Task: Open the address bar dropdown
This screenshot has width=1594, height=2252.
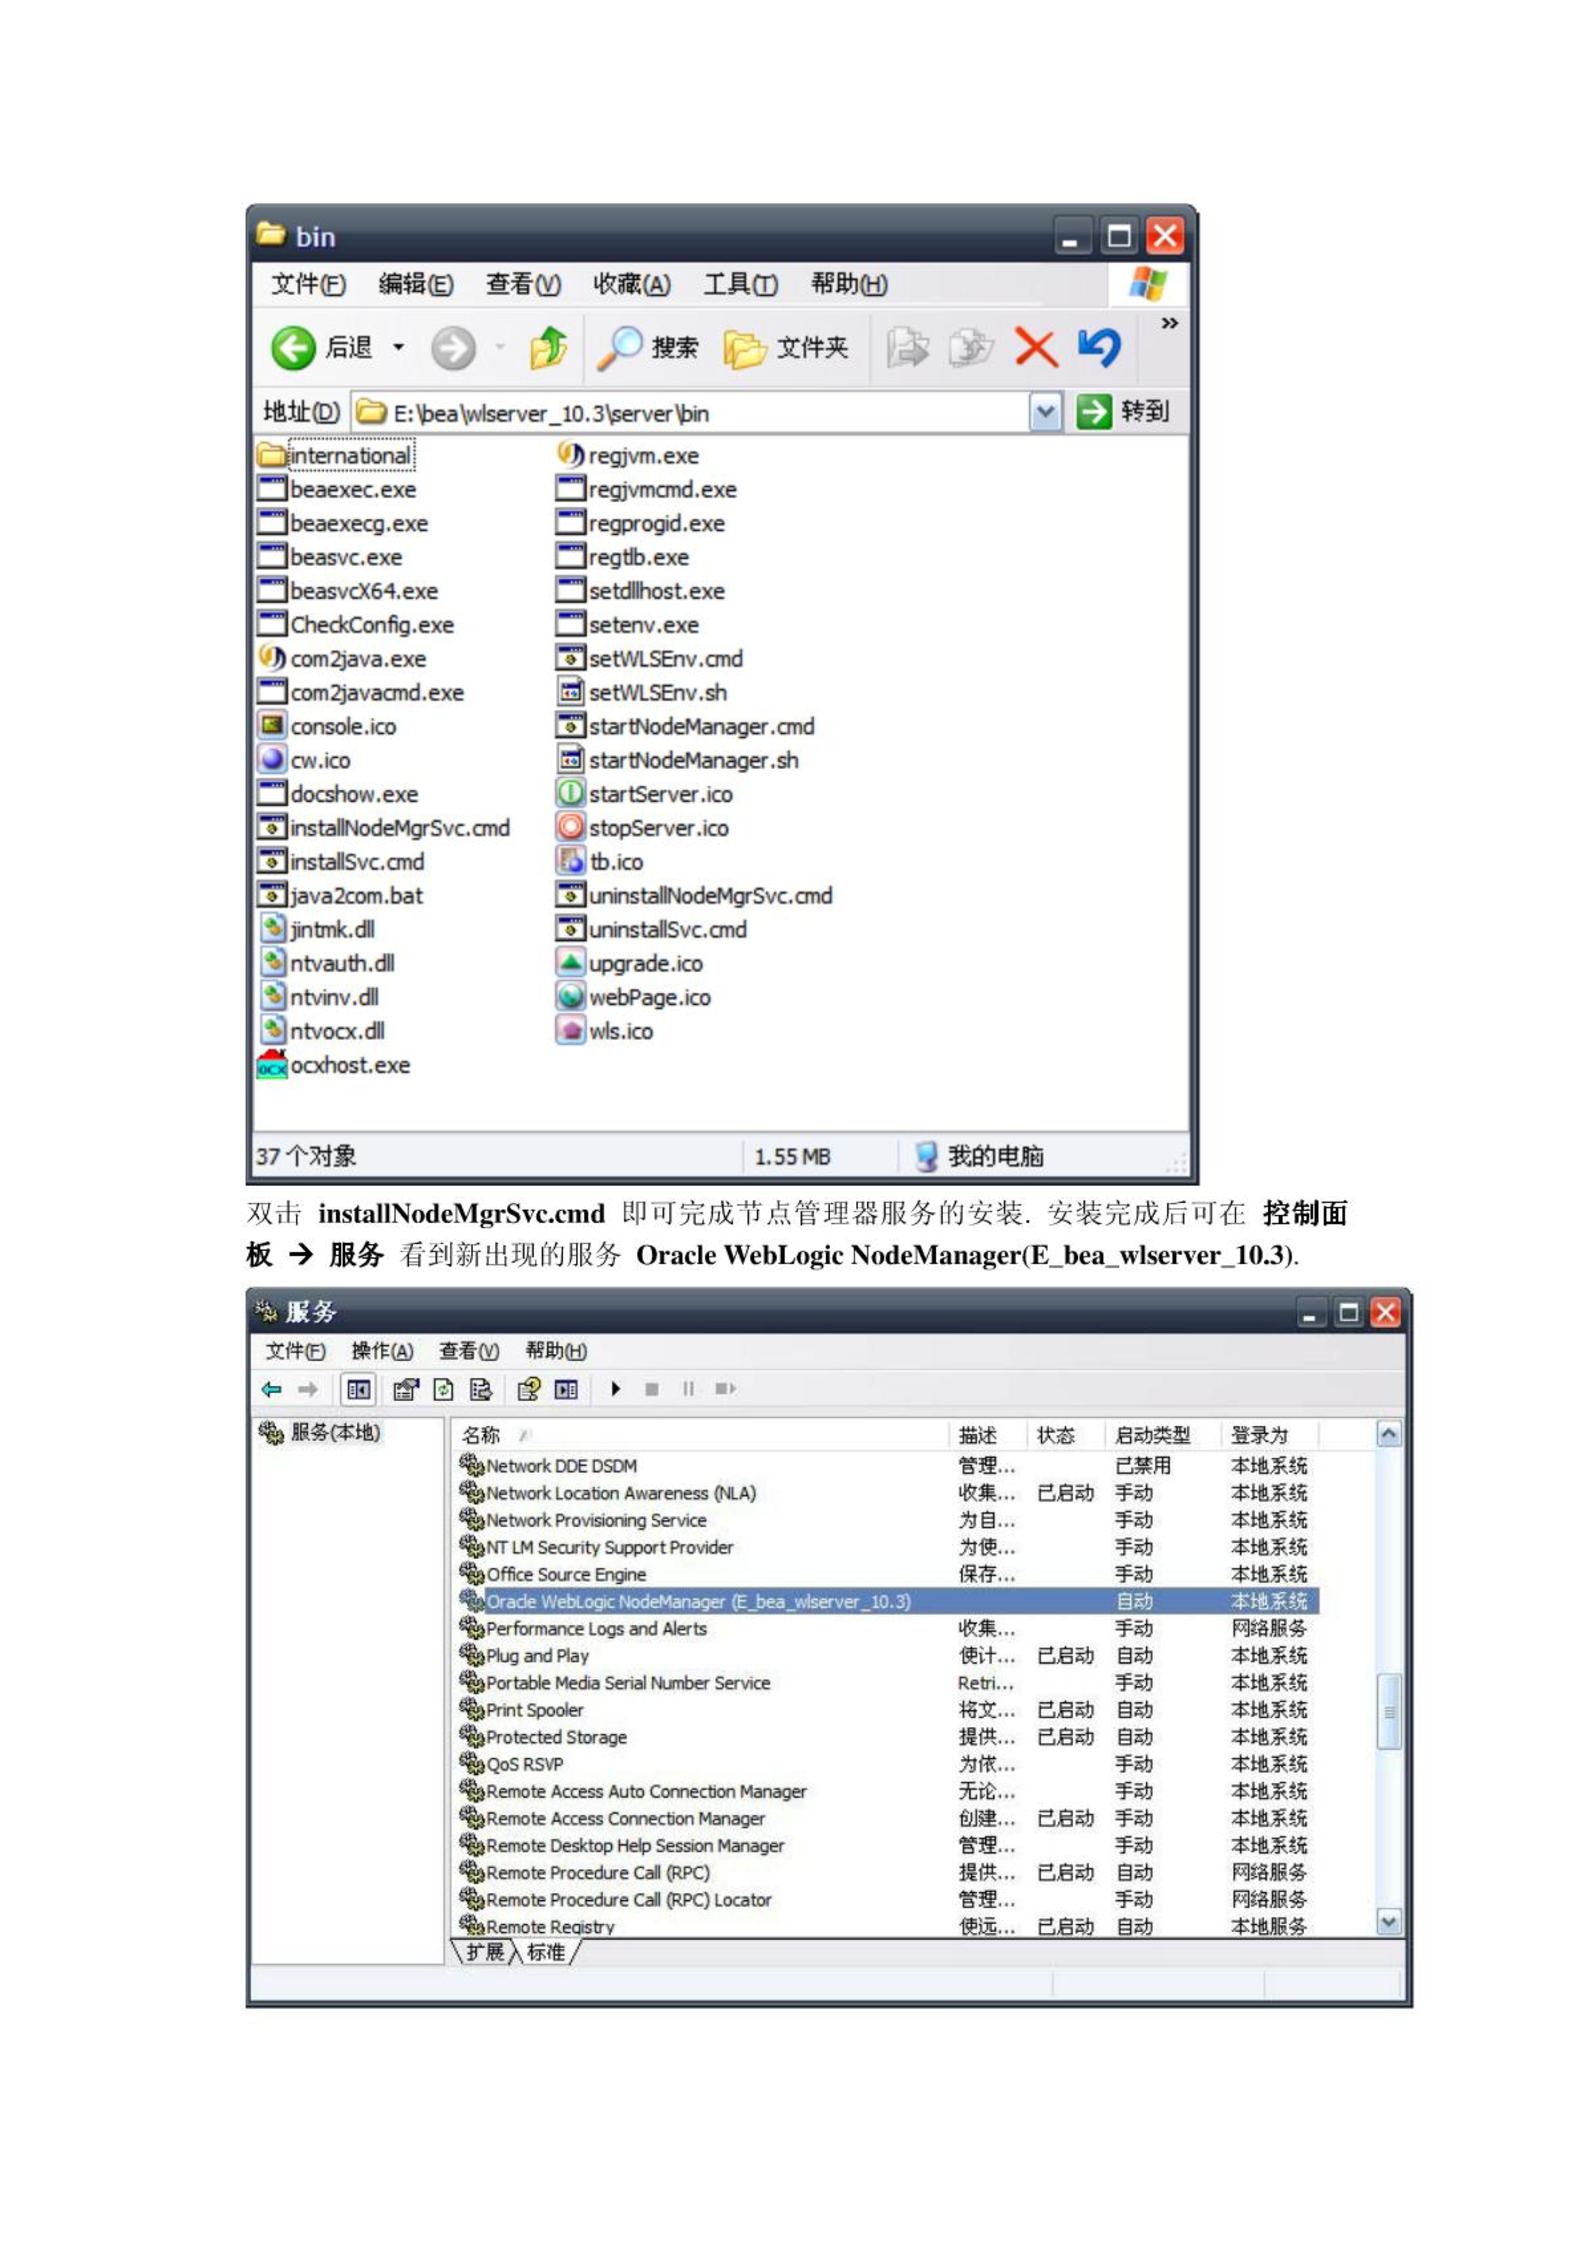Action: tap(1045, 412)
